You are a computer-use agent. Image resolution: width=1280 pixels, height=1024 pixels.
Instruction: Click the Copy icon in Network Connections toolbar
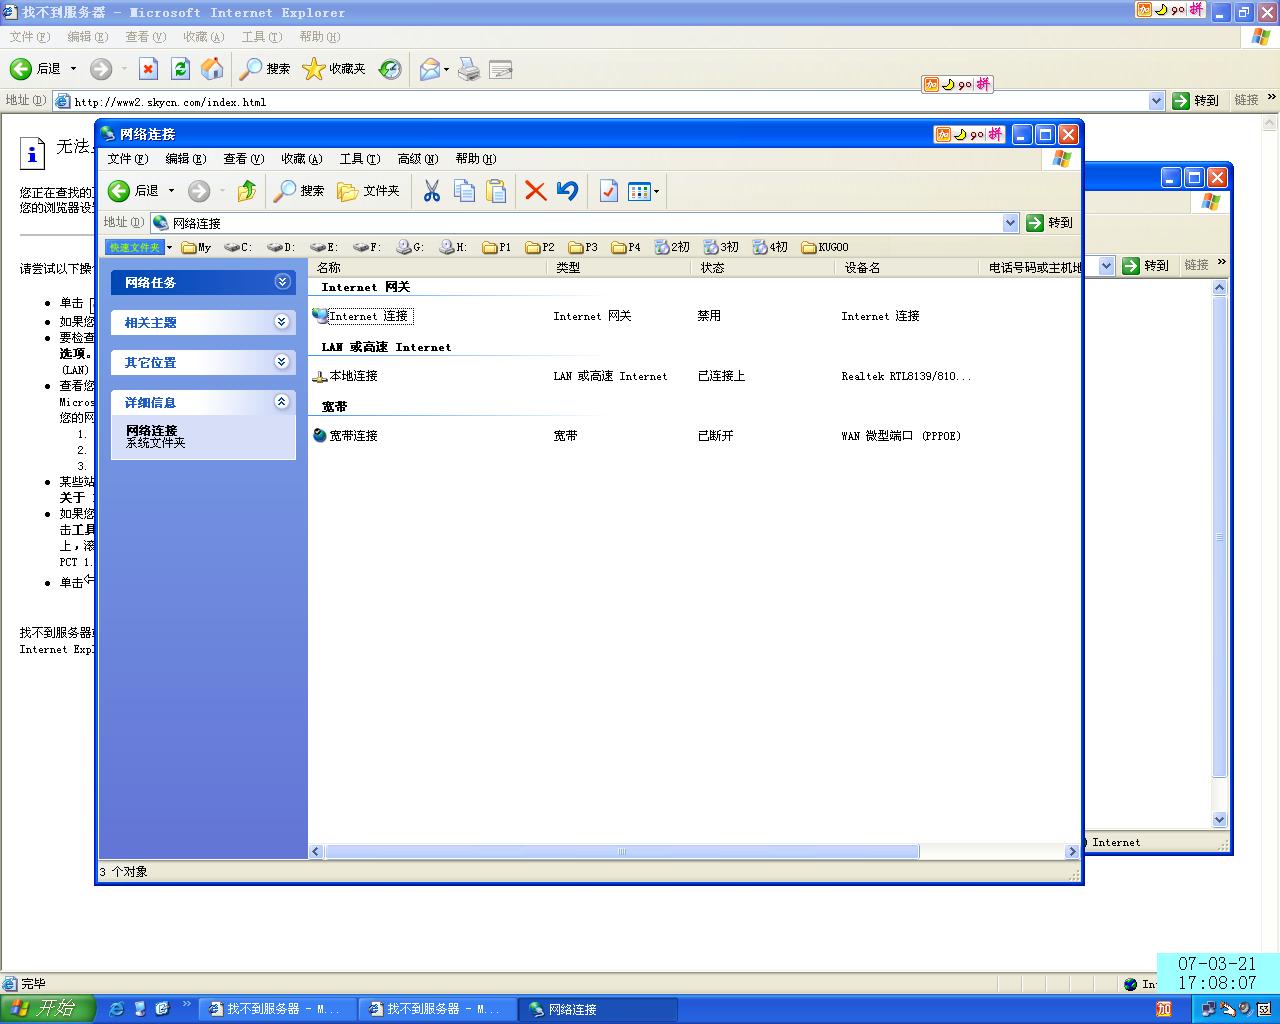click(464, 191)
